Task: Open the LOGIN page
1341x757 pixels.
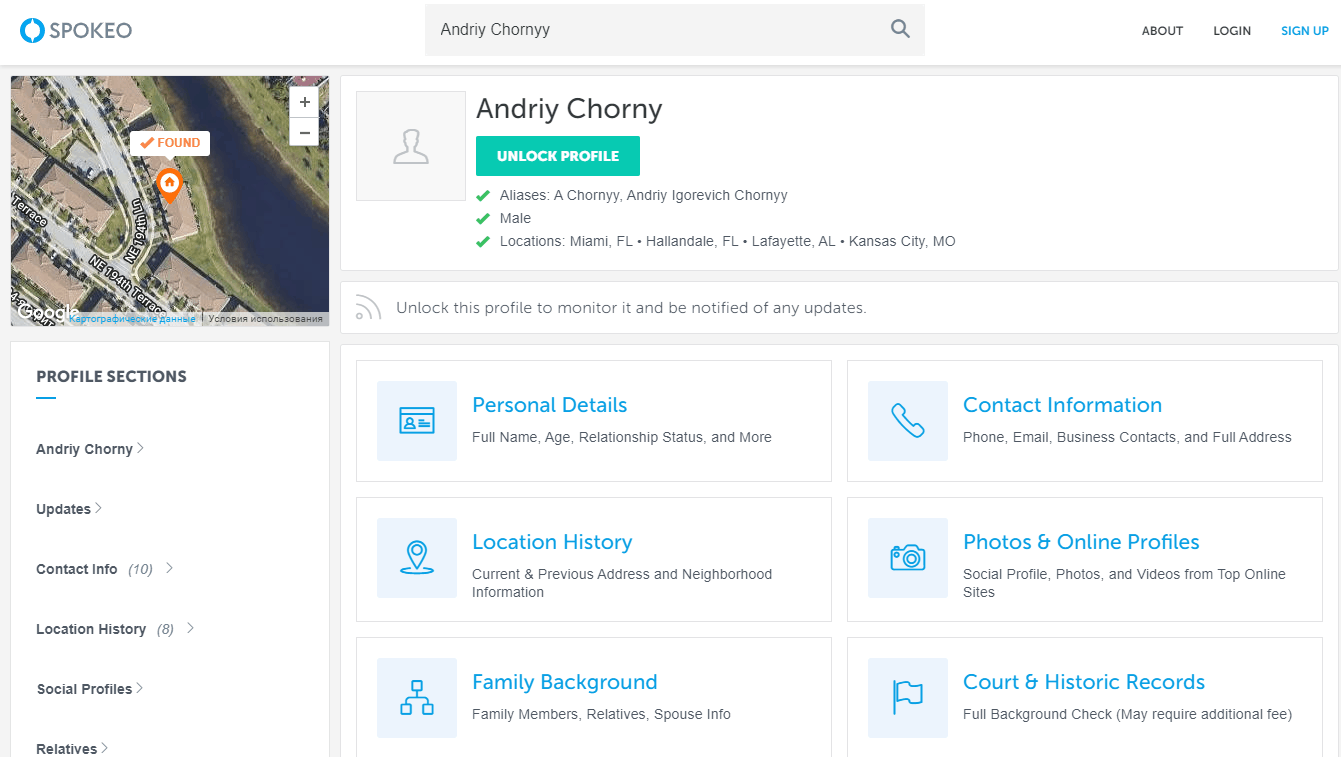Action: tap(1232, 31)
